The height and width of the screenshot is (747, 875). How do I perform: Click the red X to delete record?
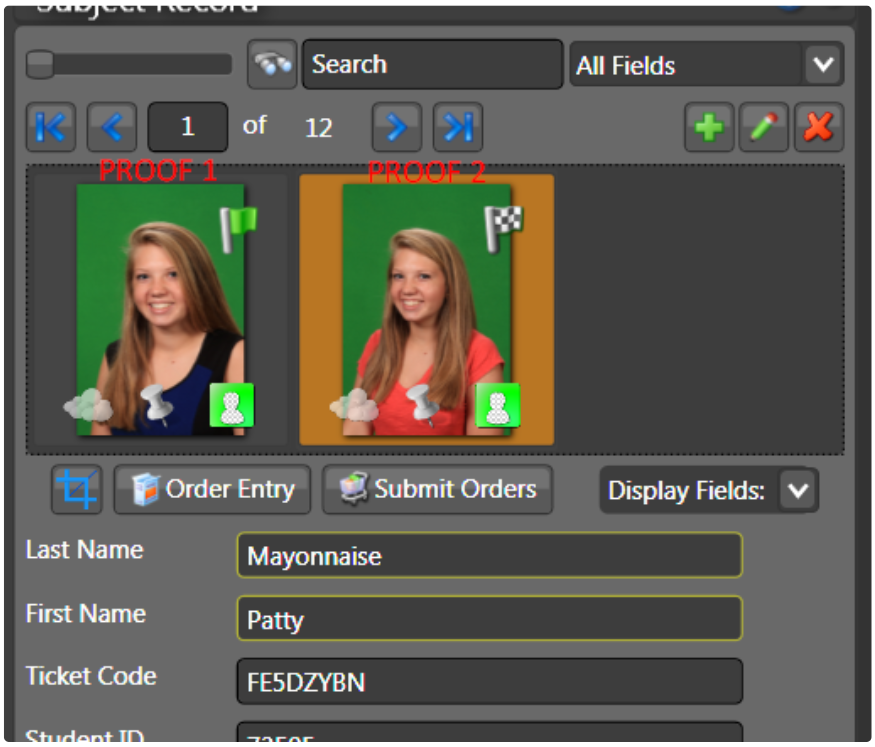click(818, 127)
